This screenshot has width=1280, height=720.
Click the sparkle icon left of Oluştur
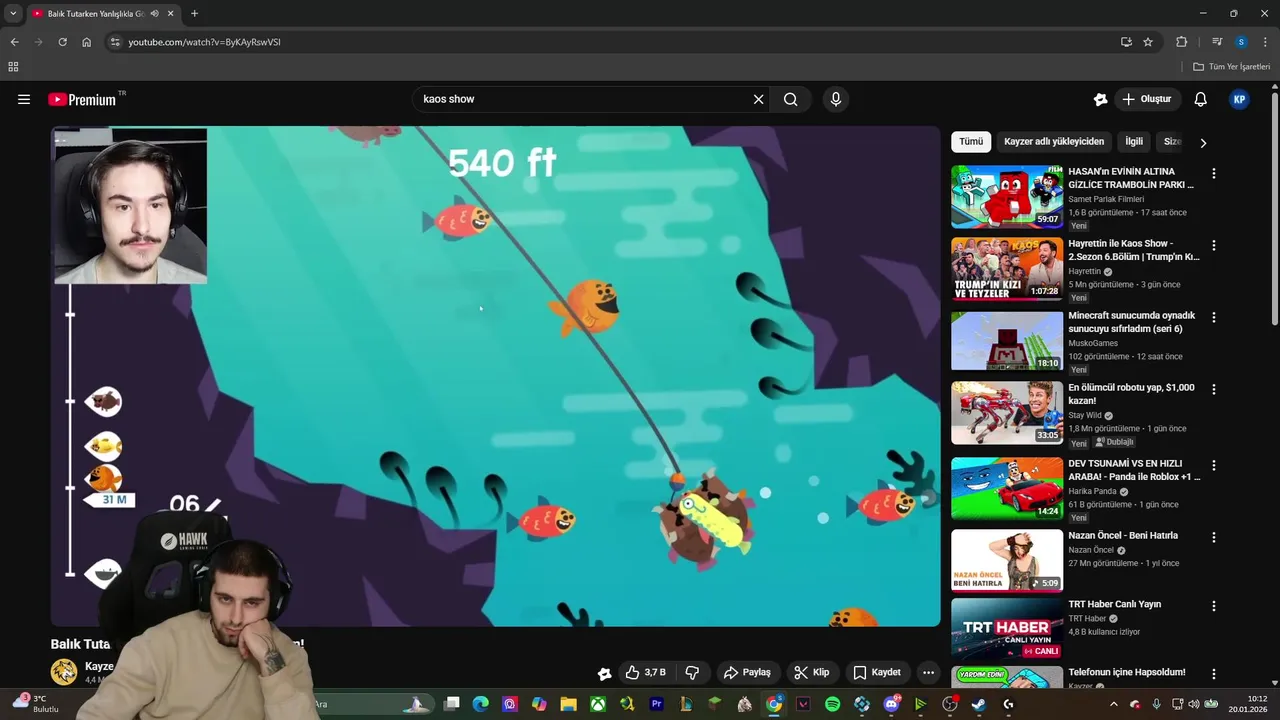1100,99
